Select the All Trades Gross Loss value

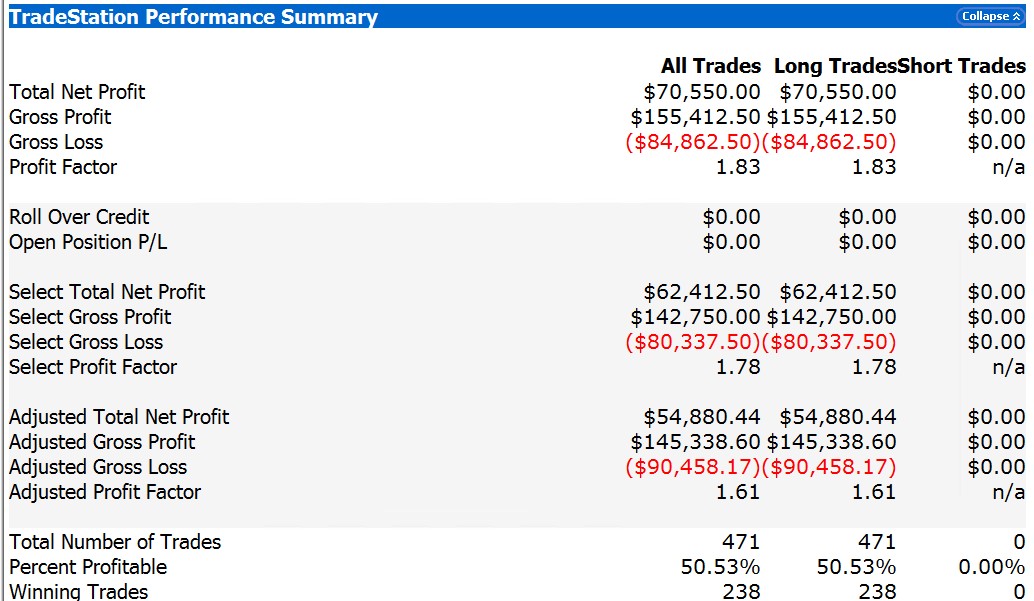pos(693,142)
